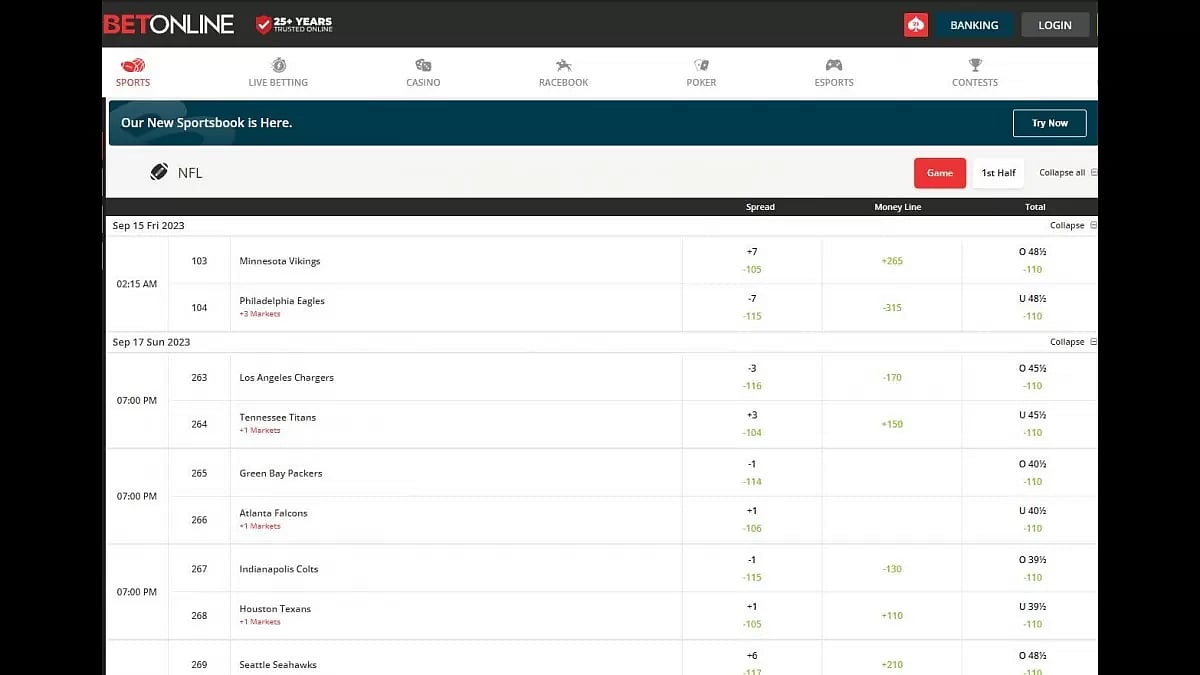Collapse the Sep 15 Fri 2023 section
The image size is (1200, 675).
[x=1071, y=226]
